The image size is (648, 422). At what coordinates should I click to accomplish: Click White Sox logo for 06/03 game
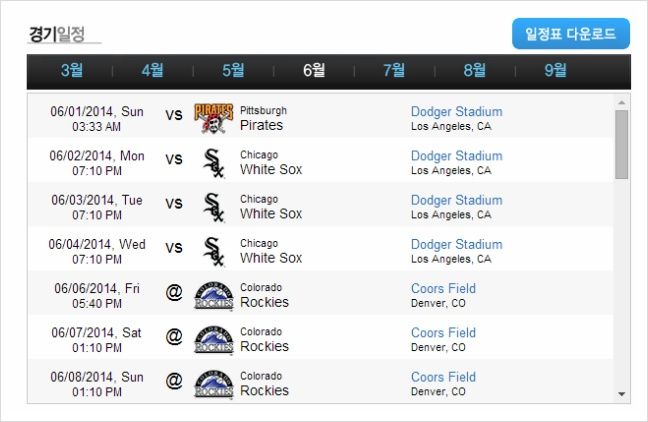coord(214,207)
